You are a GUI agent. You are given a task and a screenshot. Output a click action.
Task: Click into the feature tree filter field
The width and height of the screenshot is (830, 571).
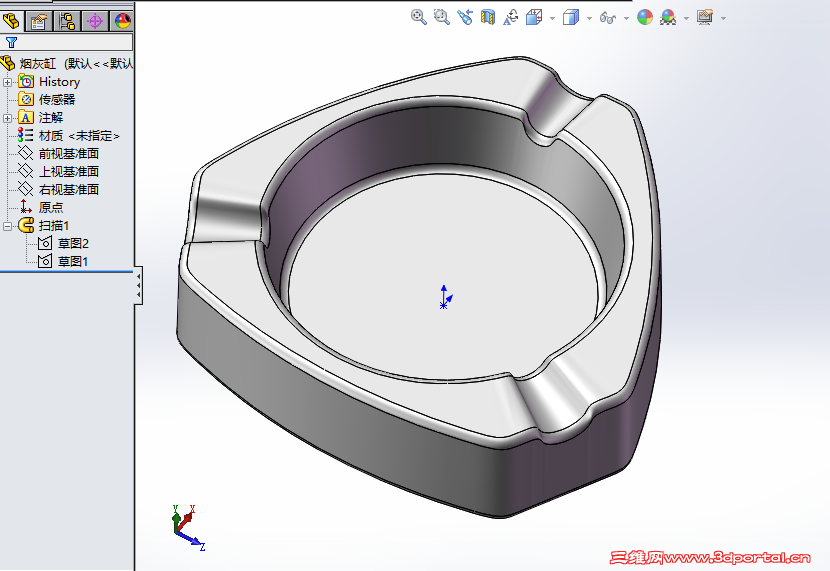(67, 42)
